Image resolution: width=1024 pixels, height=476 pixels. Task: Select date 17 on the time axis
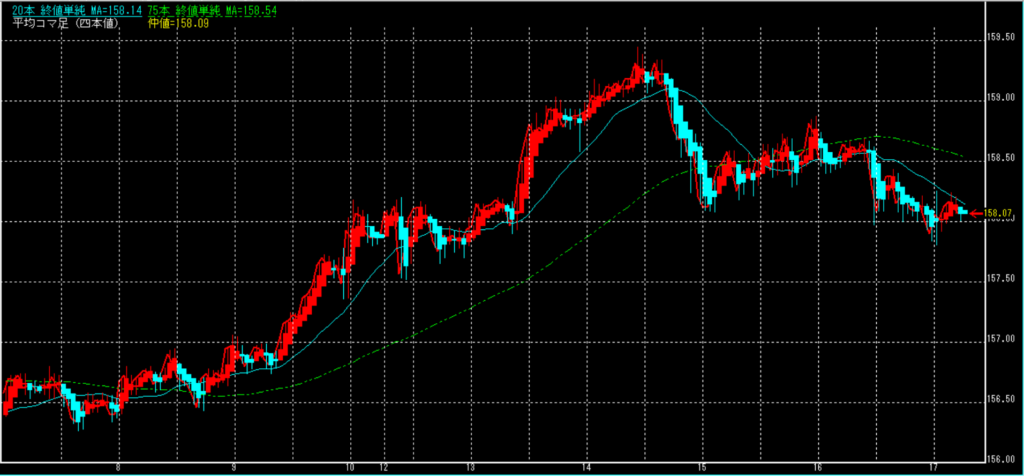(x=934, y=467)
